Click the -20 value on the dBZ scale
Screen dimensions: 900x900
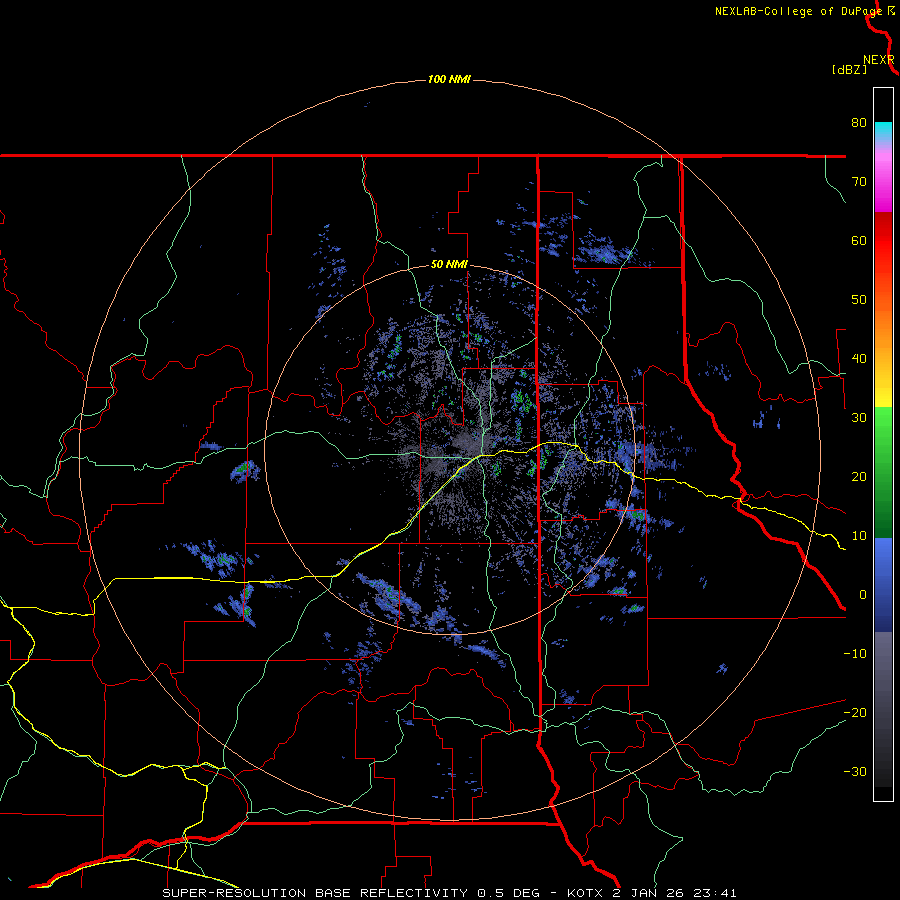coord(855,713)
